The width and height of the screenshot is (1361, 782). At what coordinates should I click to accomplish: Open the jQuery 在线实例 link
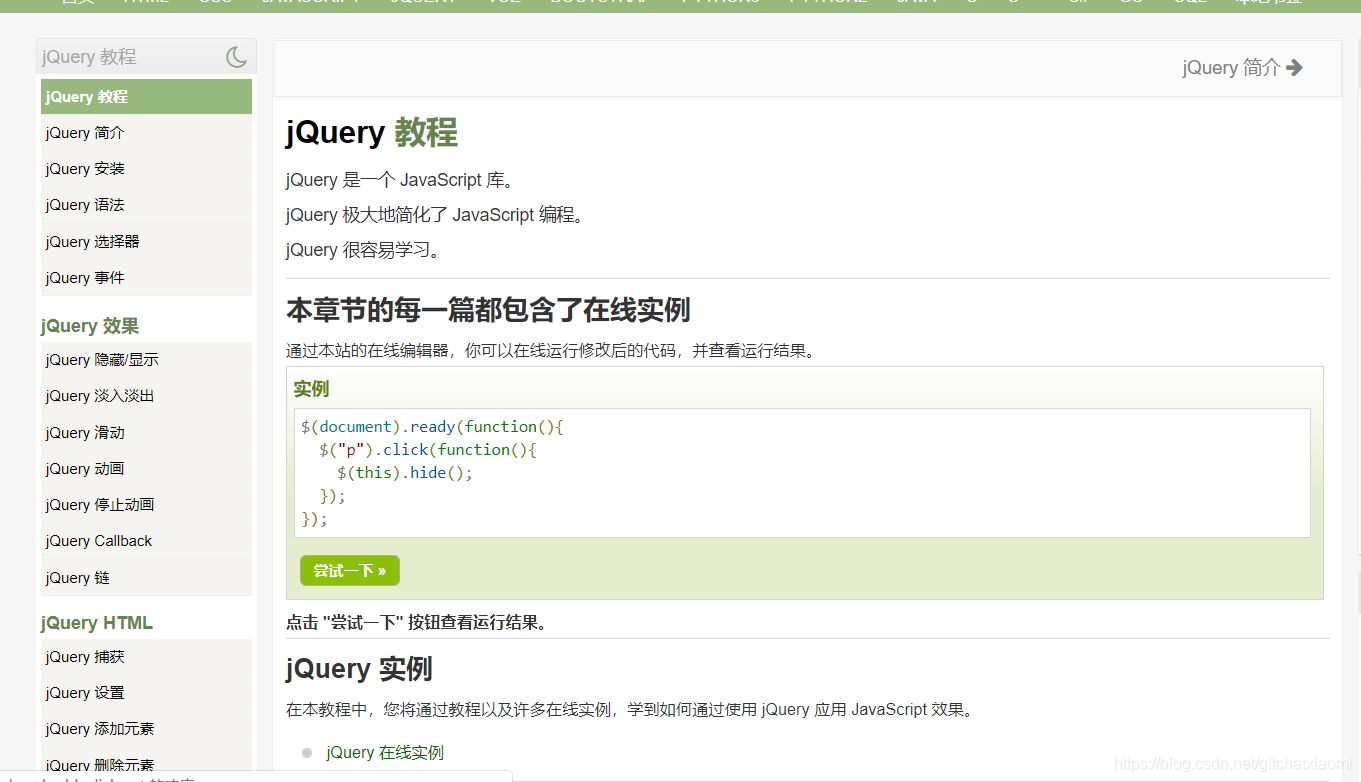coord(385,753)
